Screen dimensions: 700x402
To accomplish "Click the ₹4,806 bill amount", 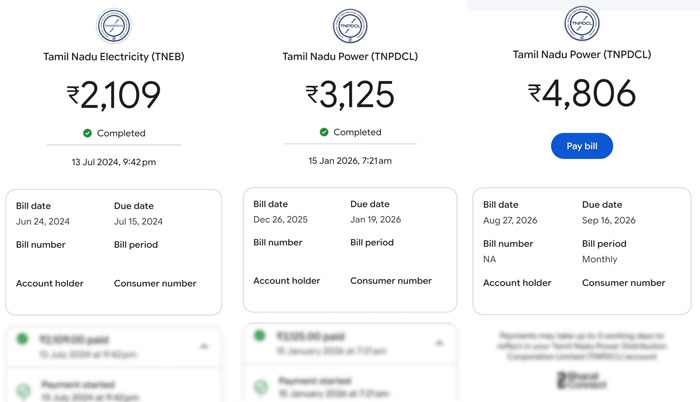I will pos(582,93).
